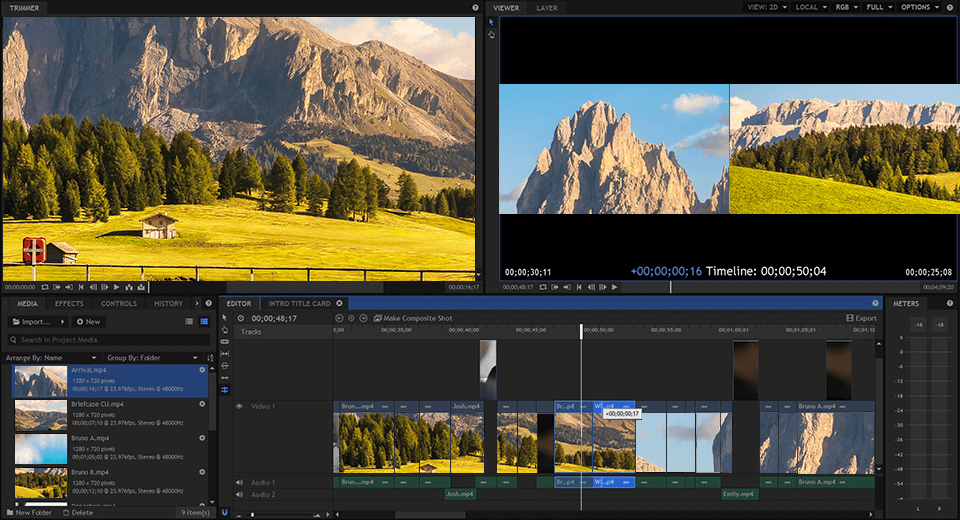
Task: Click the New Folder button
Action: pos(28,512)
